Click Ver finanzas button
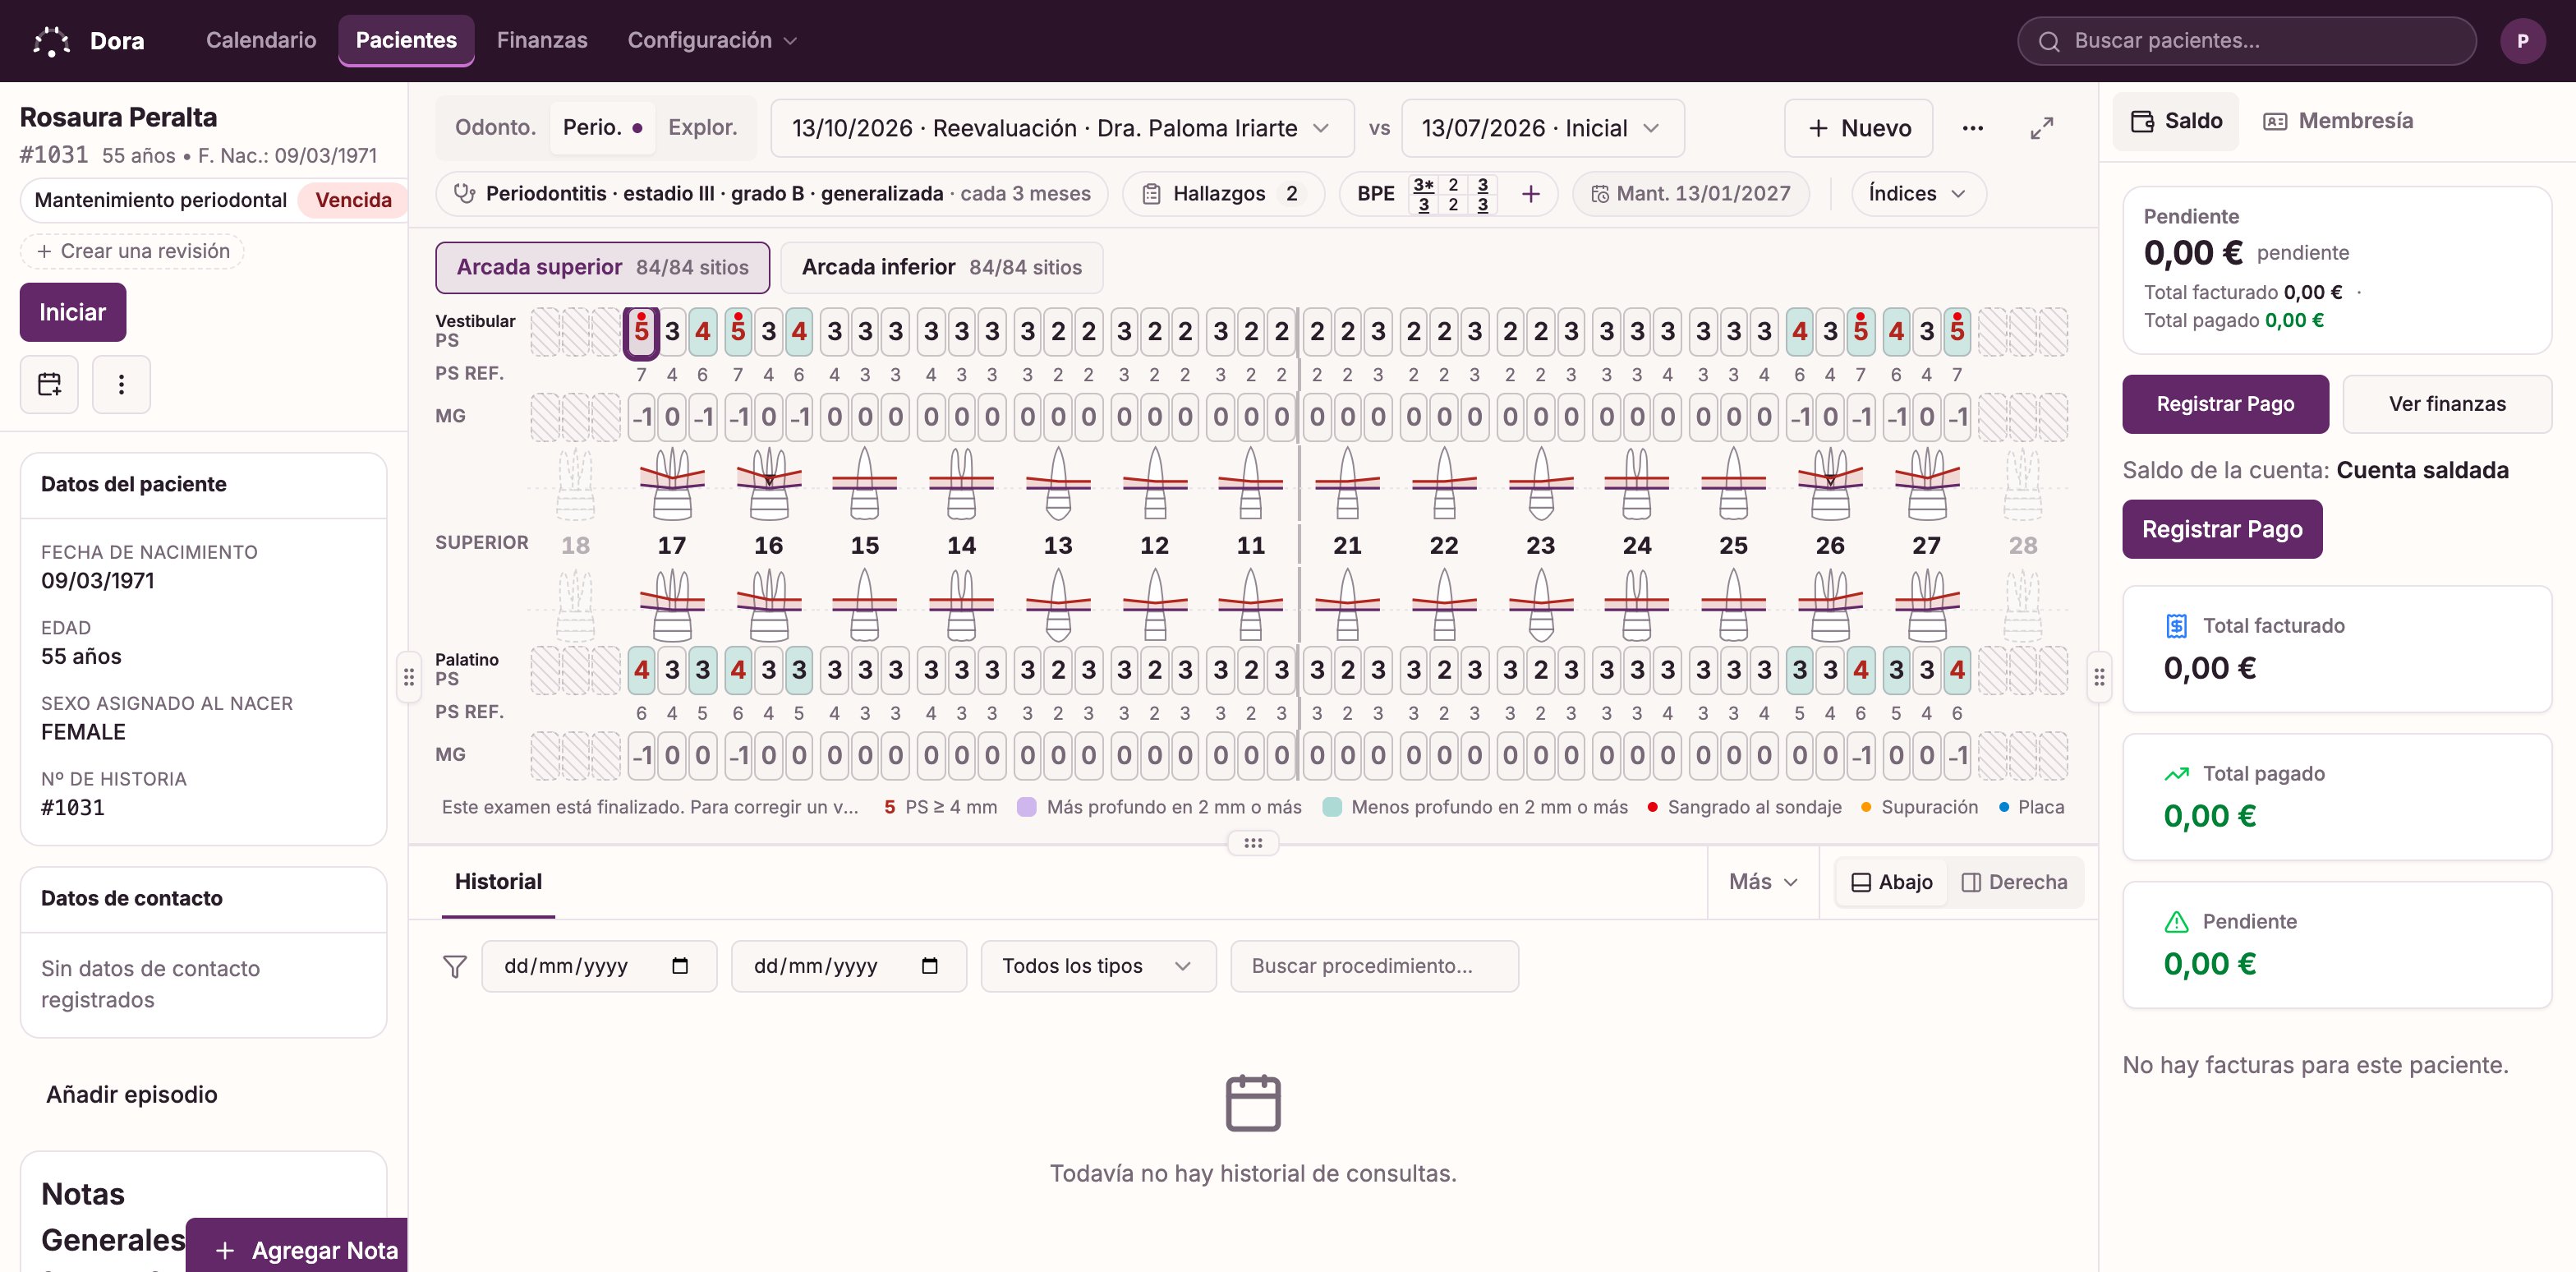The width and height of the screenshot is (2576, 1272). click(x=2447, y=404)
